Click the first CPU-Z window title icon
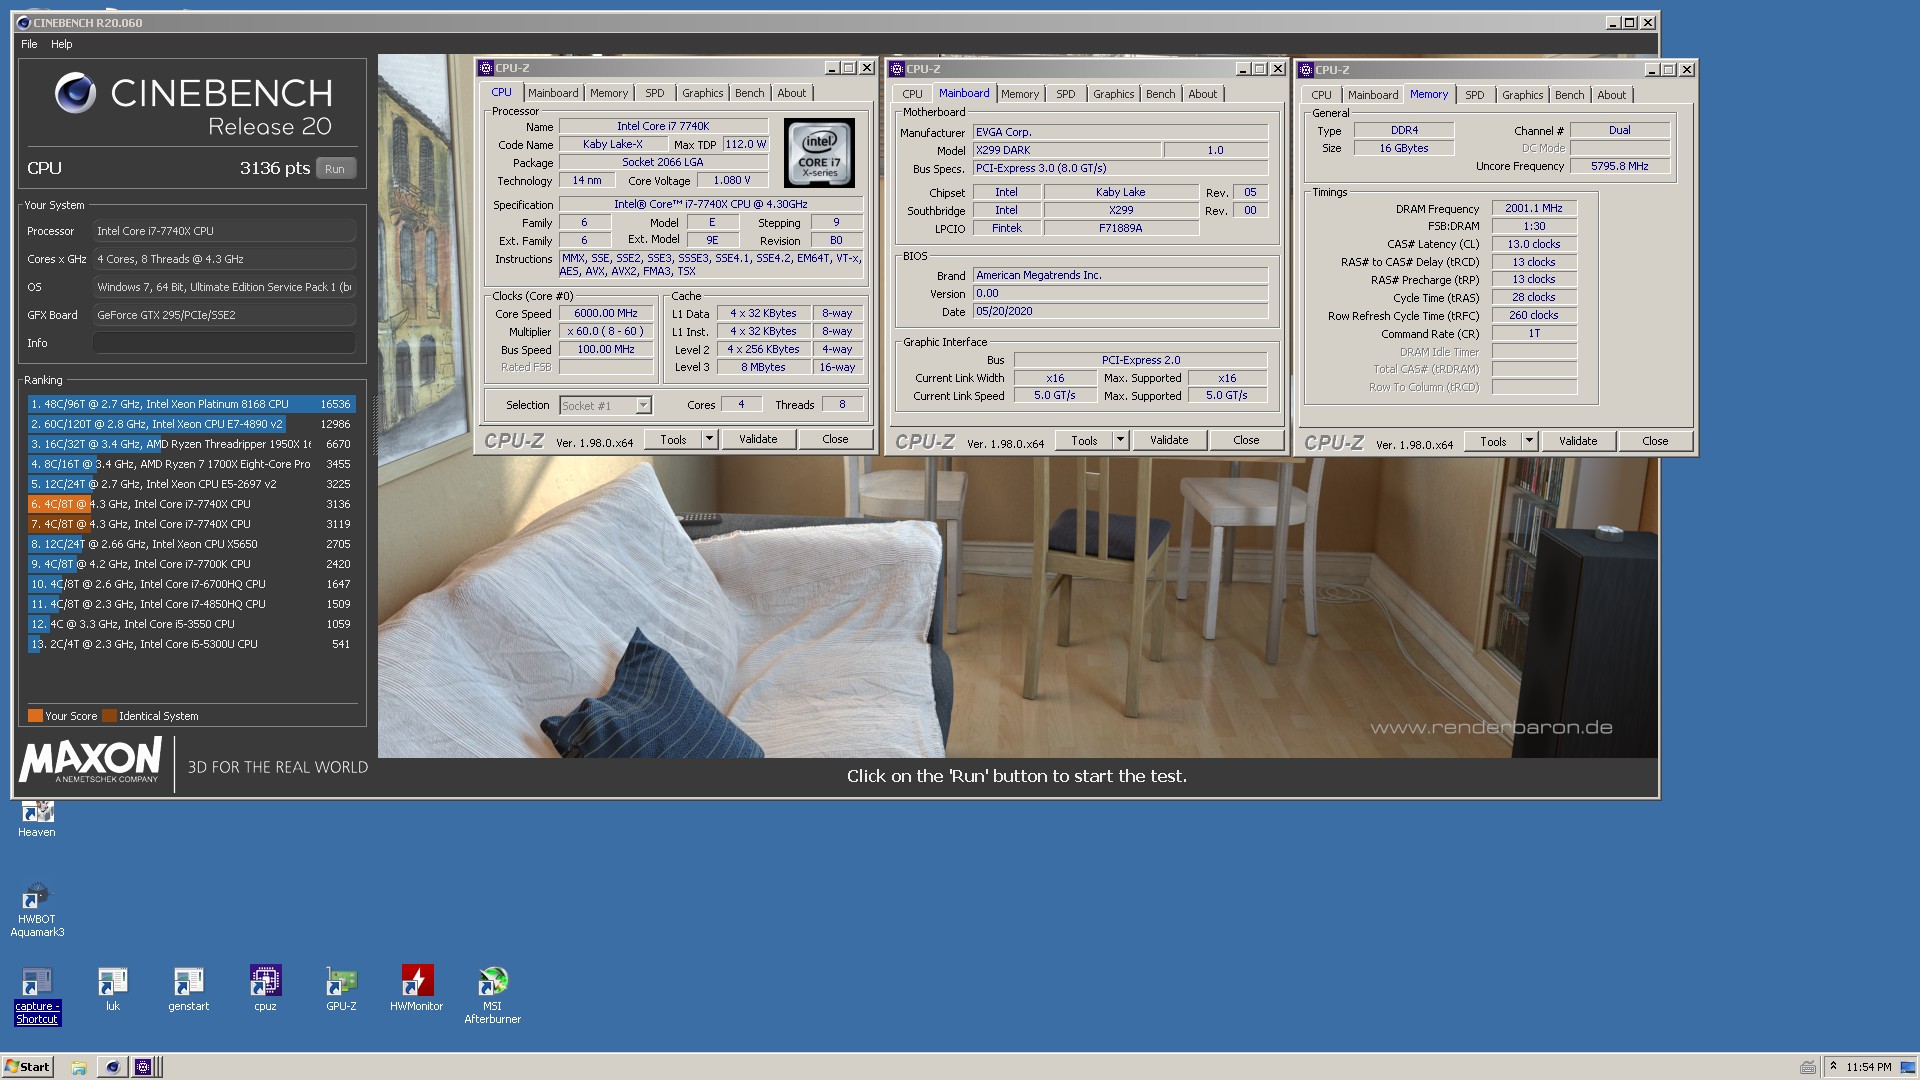 coord(486,68)
